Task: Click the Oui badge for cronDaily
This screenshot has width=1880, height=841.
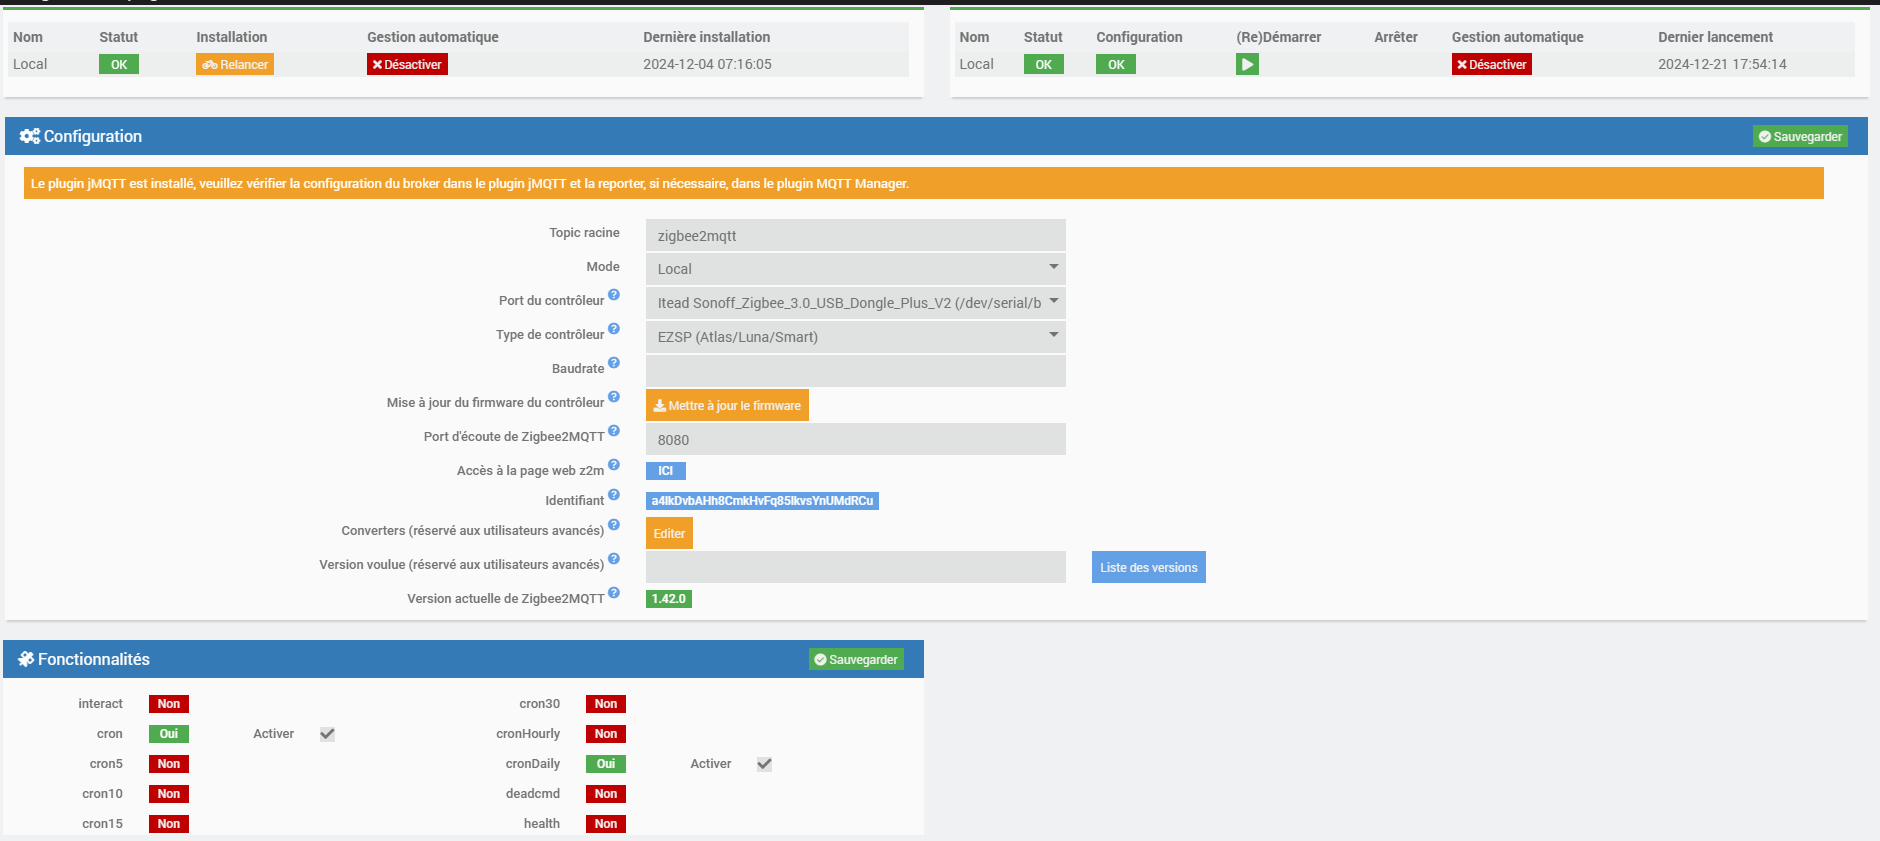Action: click(606, 764)
